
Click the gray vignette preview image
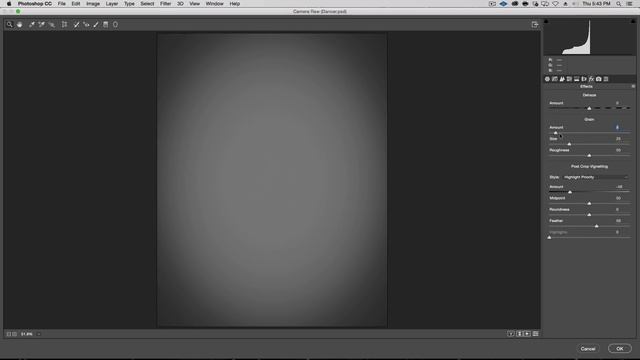(x=272, y=180)
